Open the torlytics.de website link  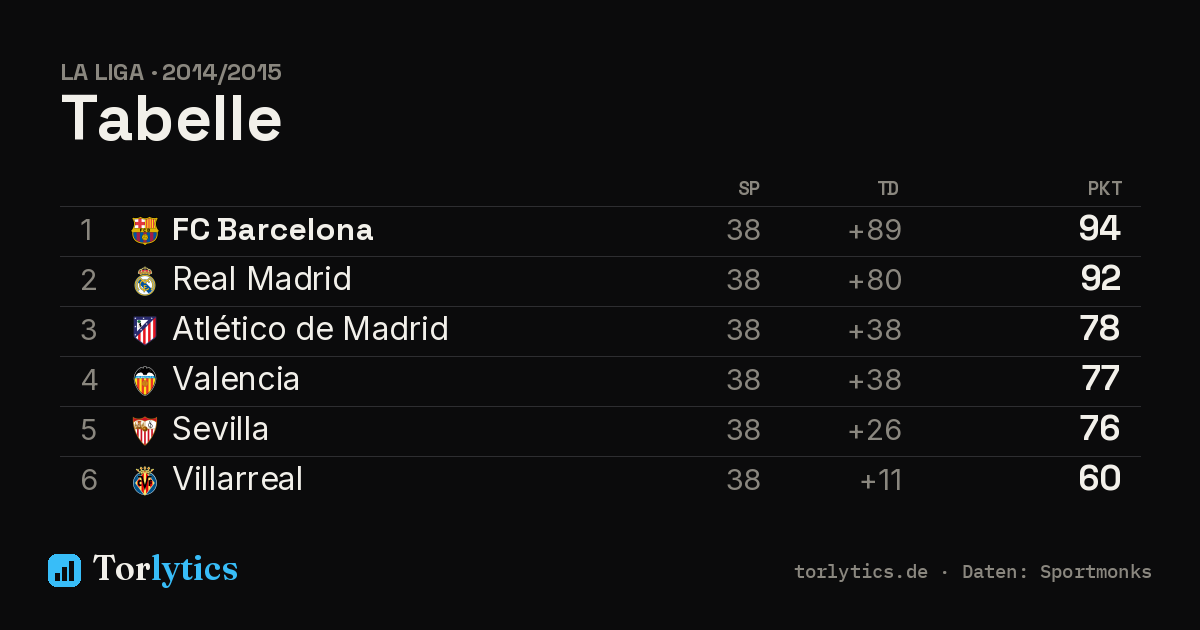tap(861, 572)
